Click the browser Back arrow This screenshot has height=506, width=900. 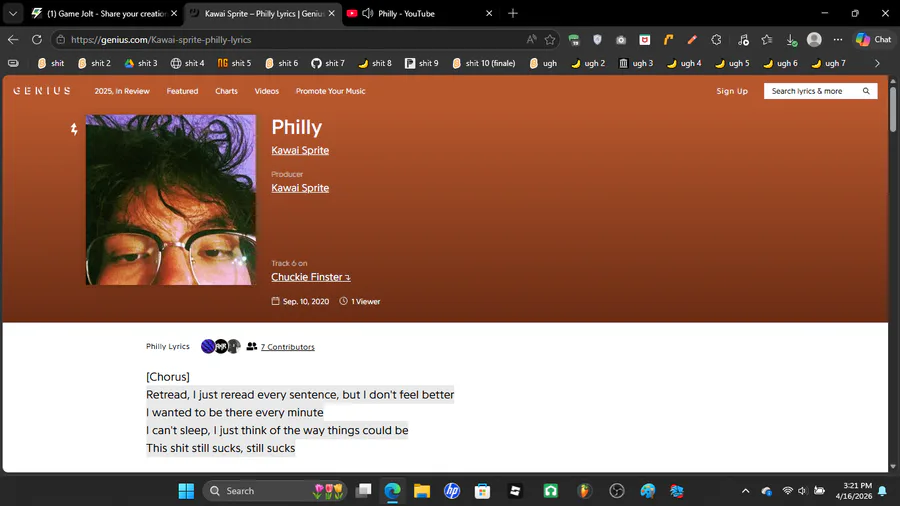click(13, 40)
